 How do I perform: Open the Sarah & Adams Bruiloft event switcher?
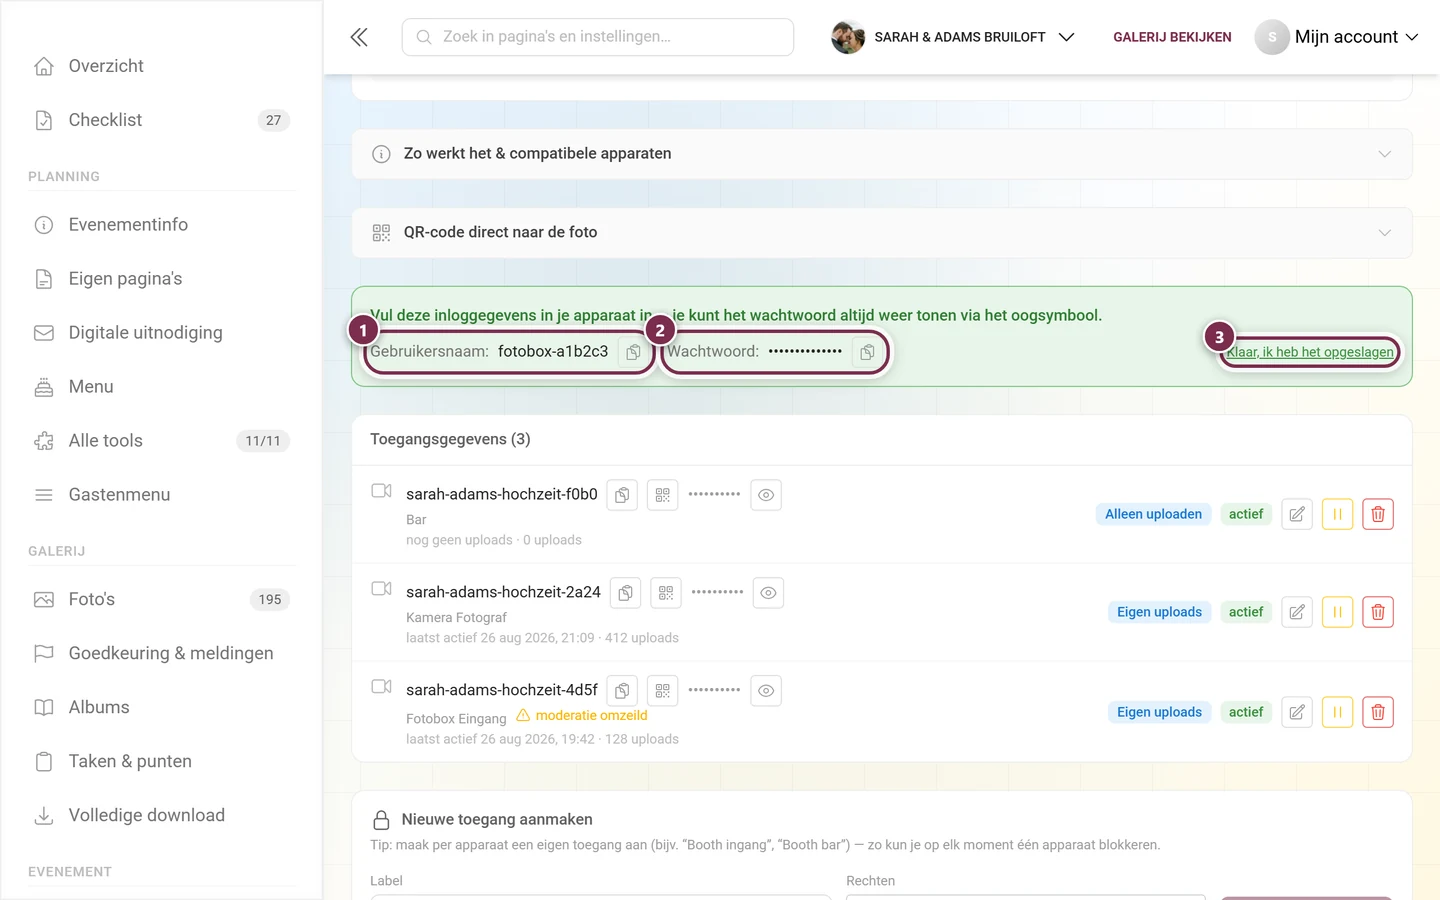click(x=953, y=37)
